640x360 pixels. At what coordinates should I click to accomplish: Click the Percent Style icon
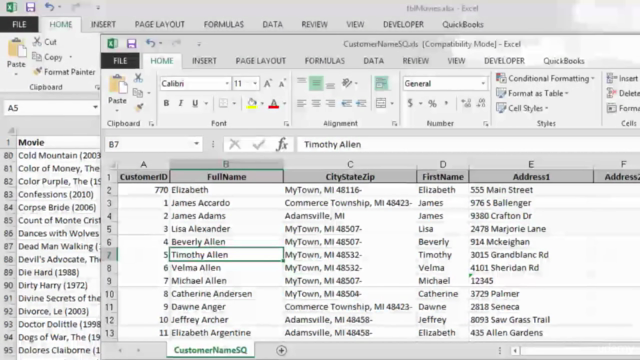point(432,104)
